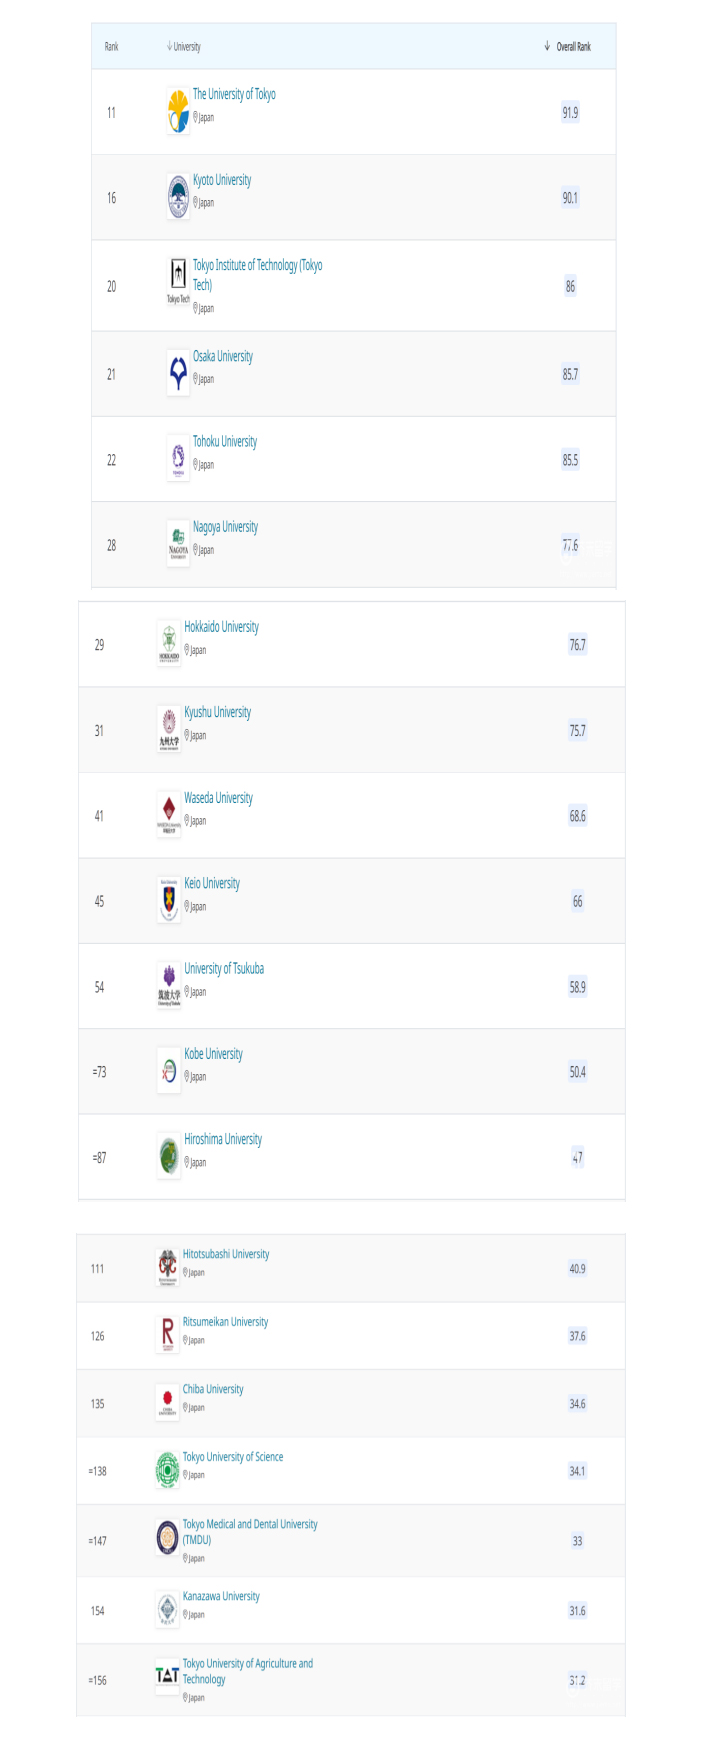Click the Chiba University logo
This screenshot has width=706, height=1756.
click(167, 1402)
